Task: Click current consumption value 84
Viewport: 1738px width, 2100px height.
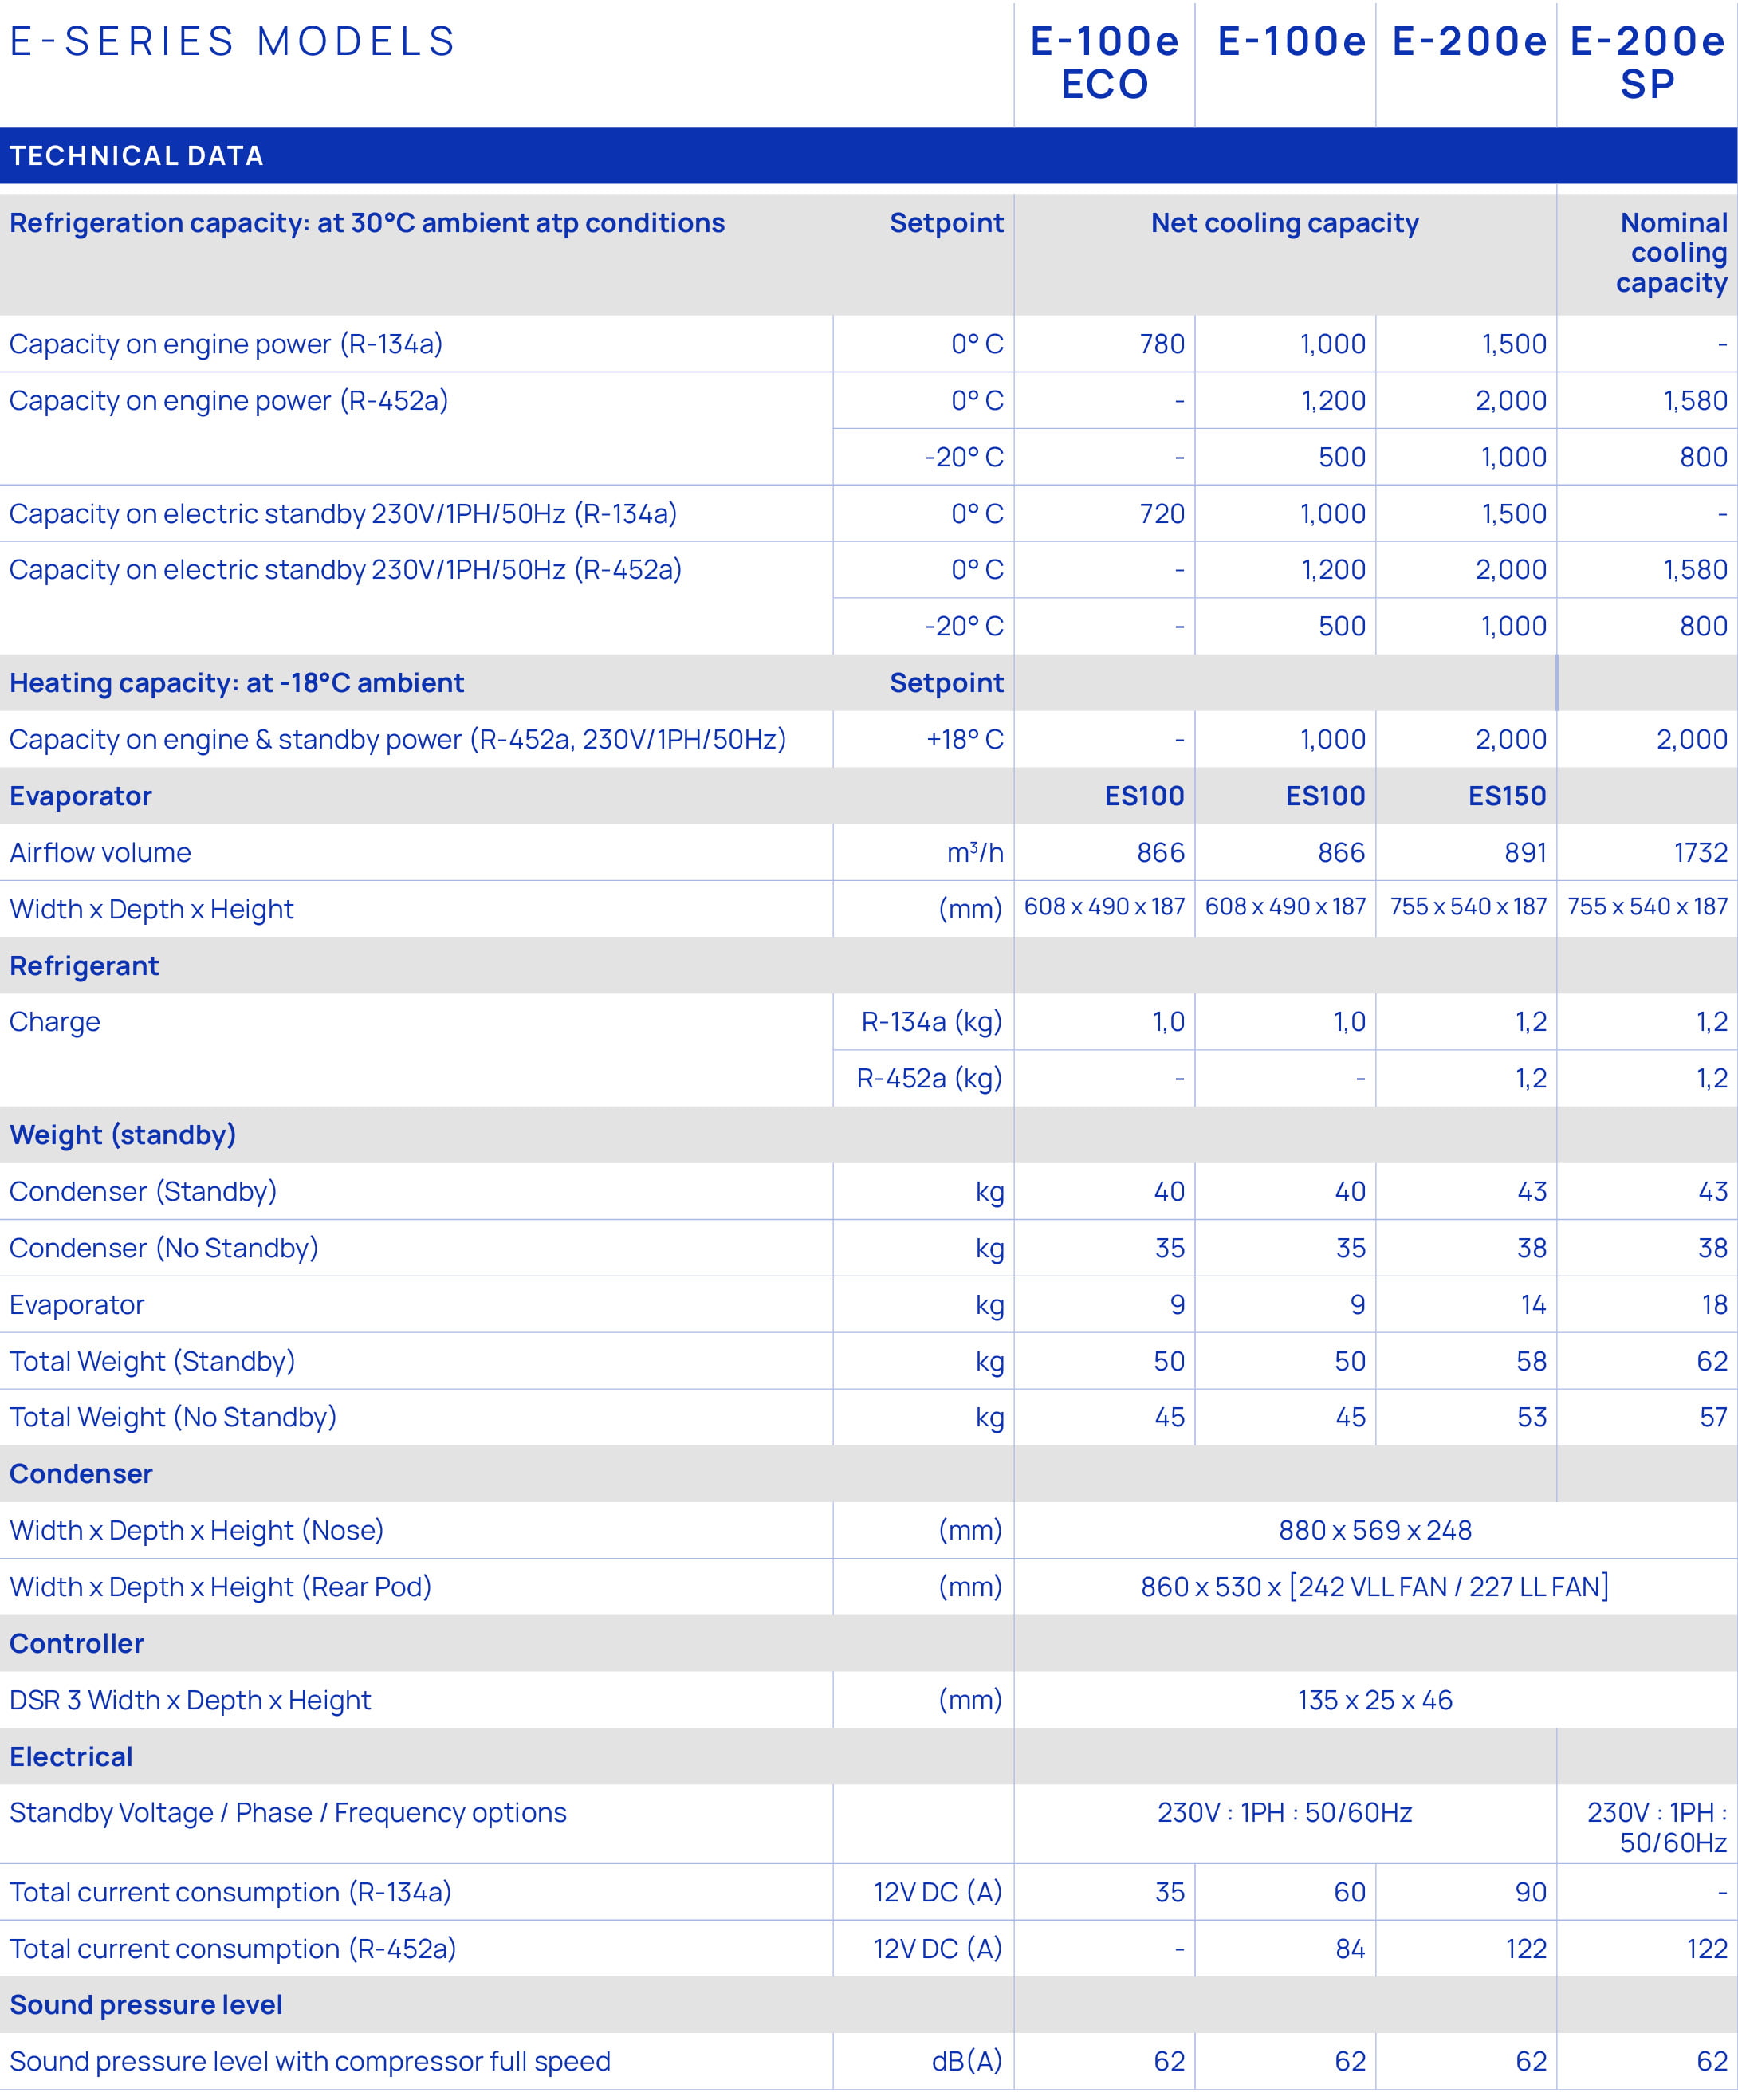Action: (1350, 1949)
